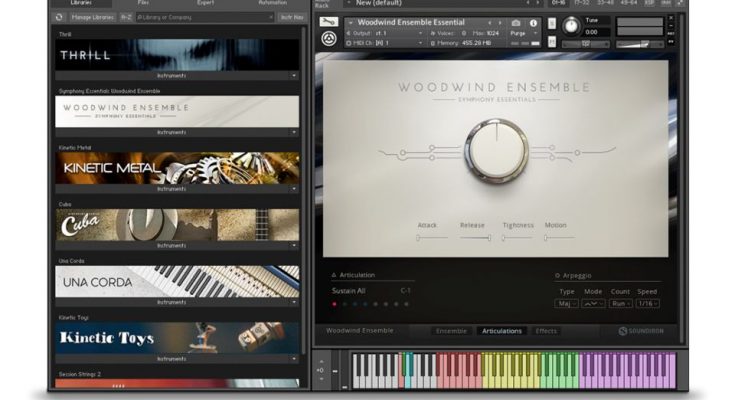Open the instrument info icon
Viewport: 735px width, 400px height.
532,22
